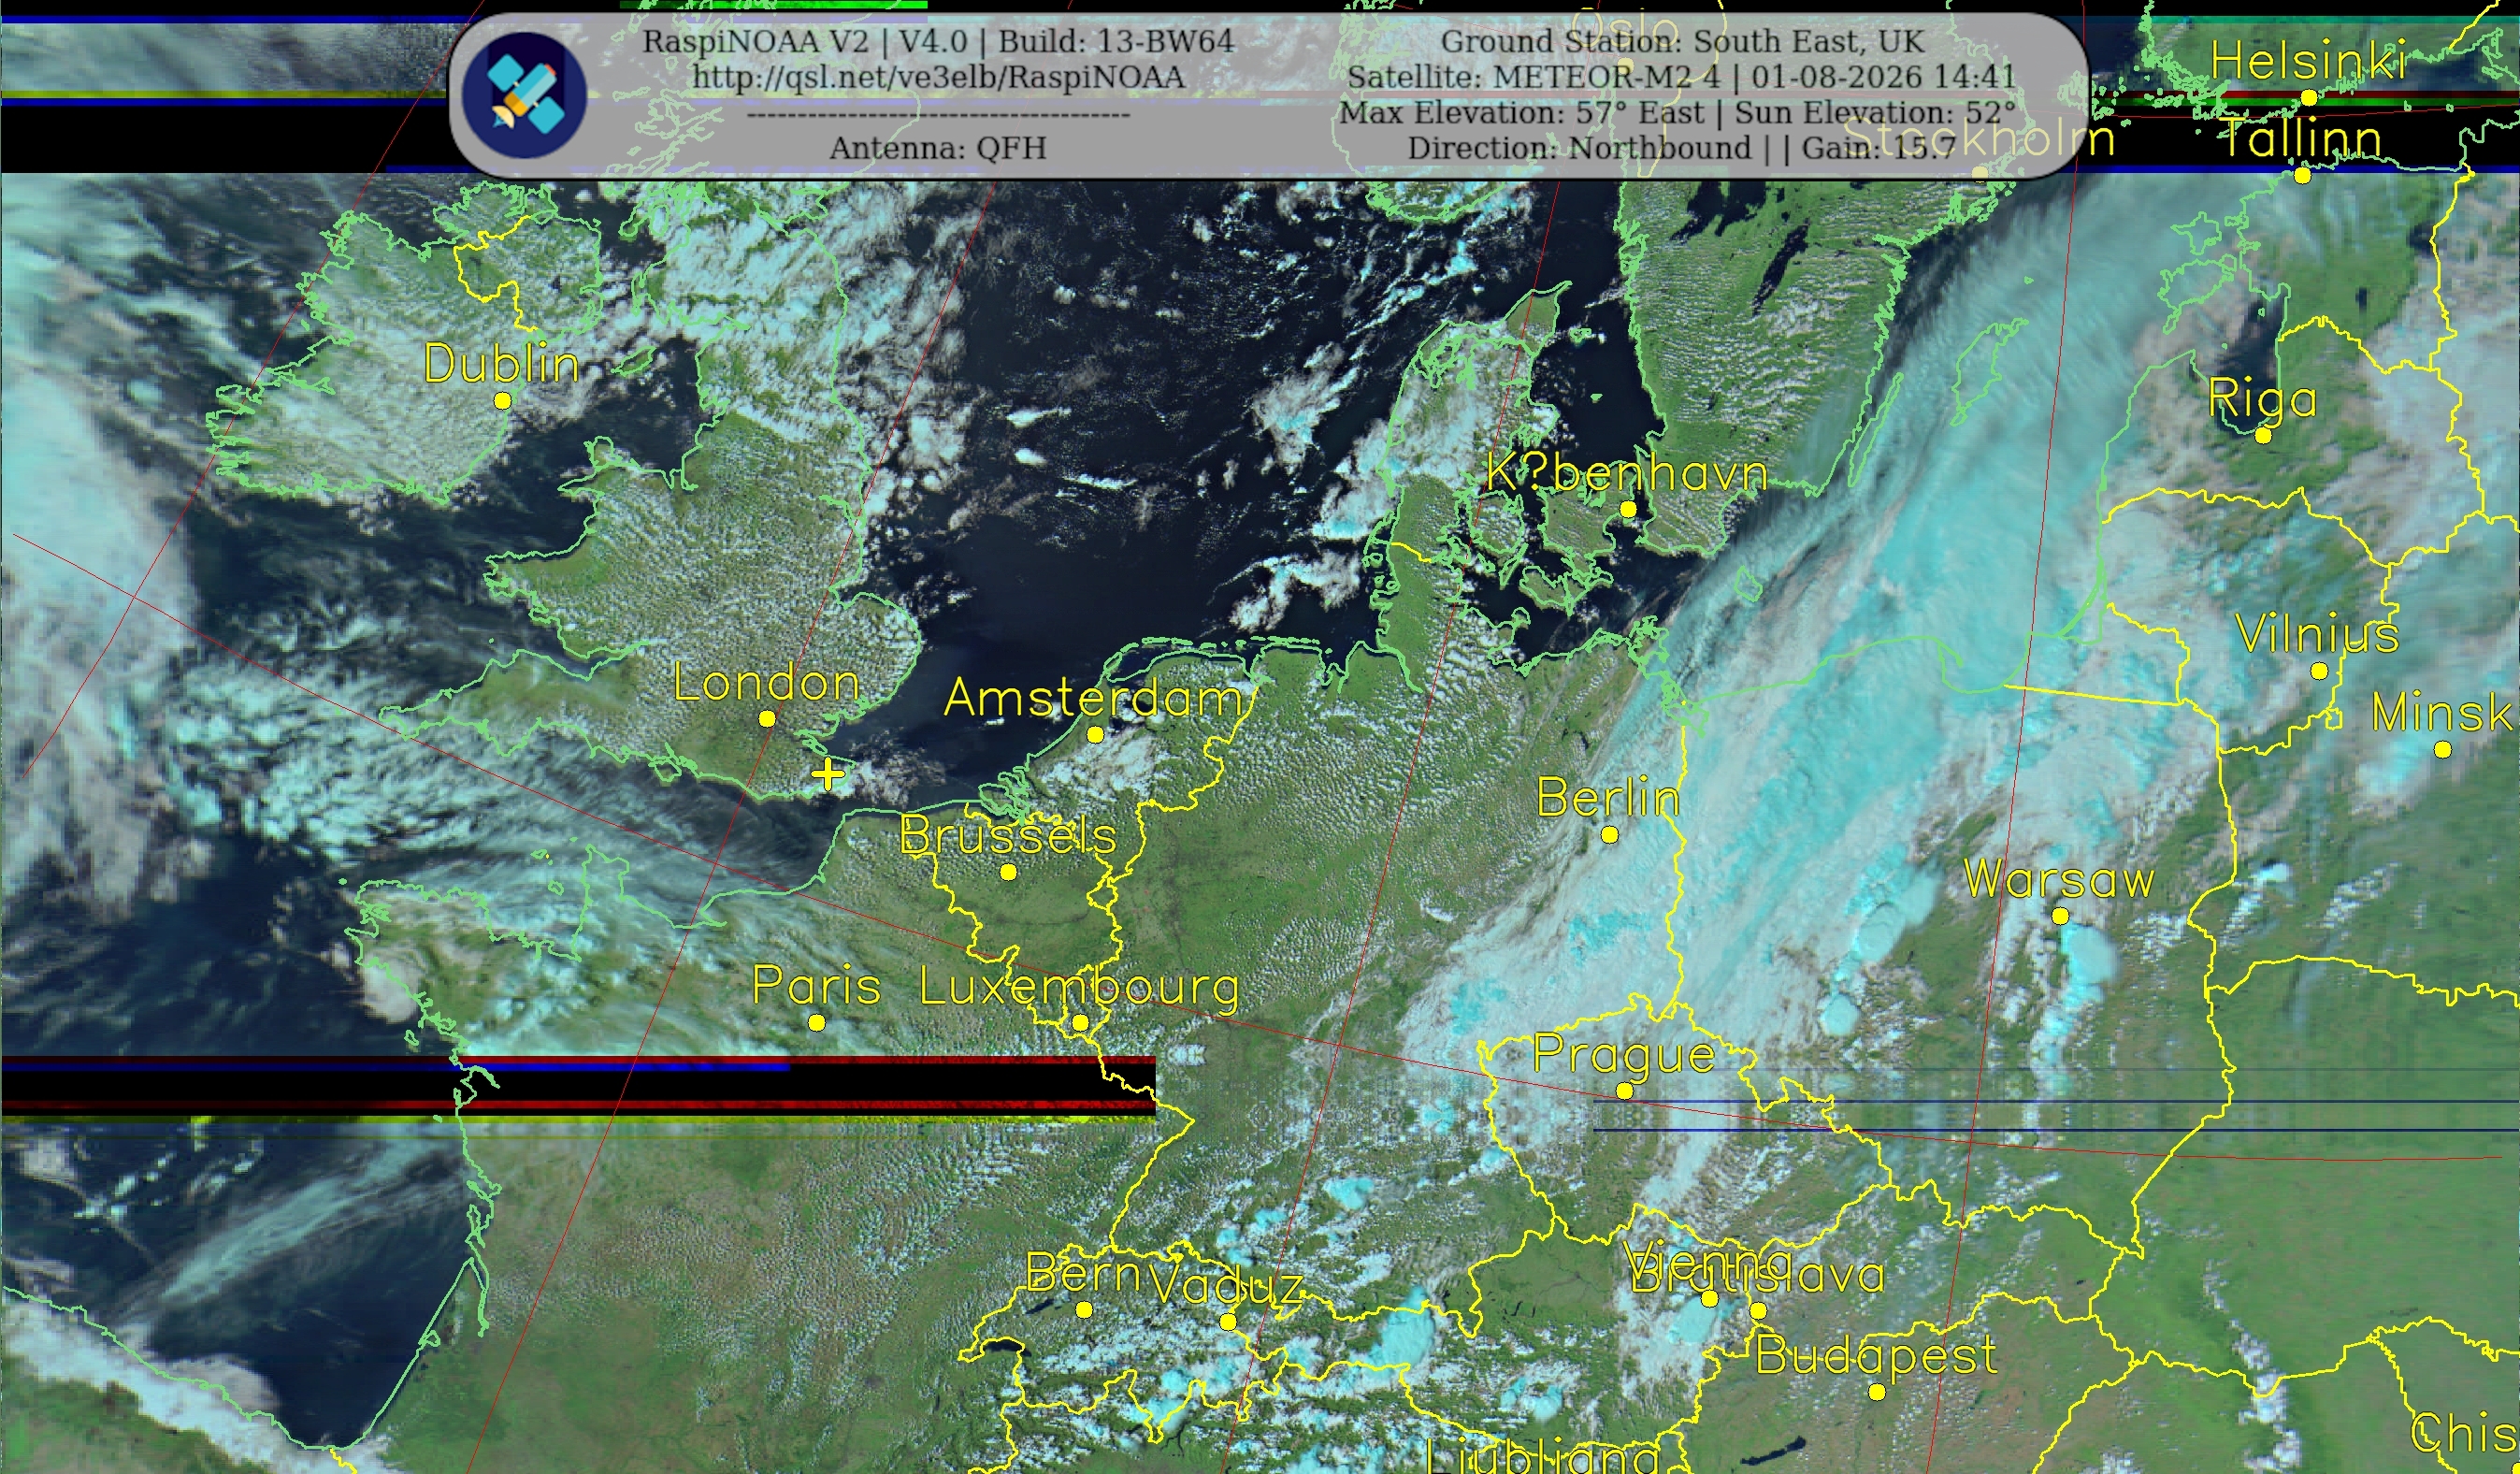This screenshot has height=1474, width=2520.
Task: Click the Tallinn city label
Action: [x=2302, y=139]
